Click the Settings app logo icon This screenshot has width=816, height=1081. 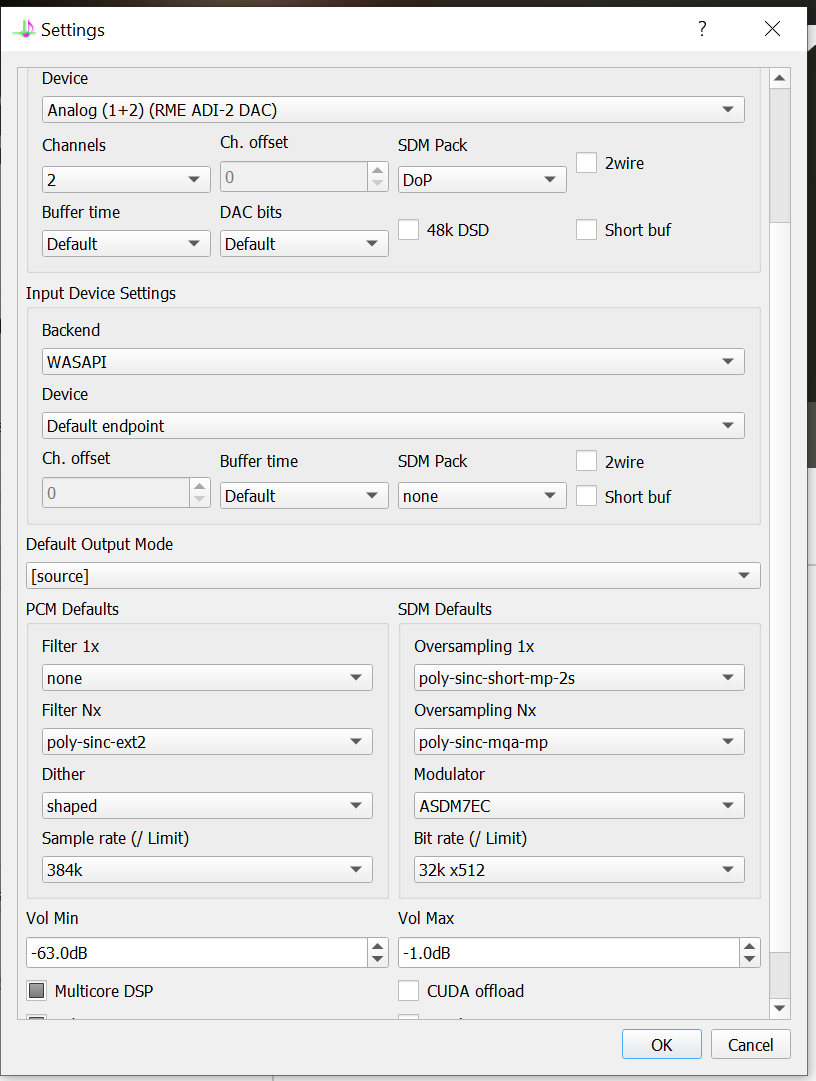coord(23,30)
